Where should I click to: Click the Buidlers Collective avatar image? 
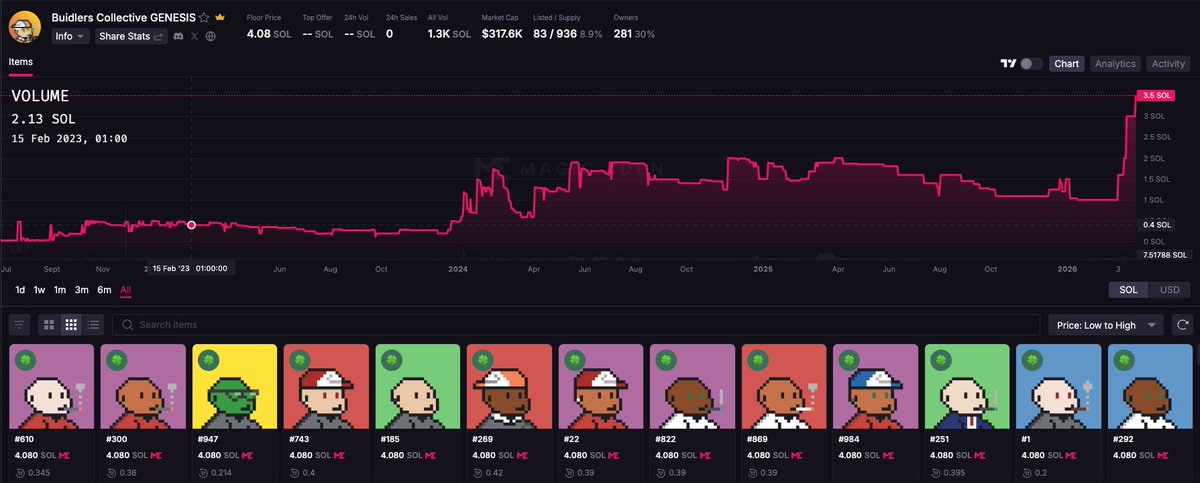tap(26, 27)
